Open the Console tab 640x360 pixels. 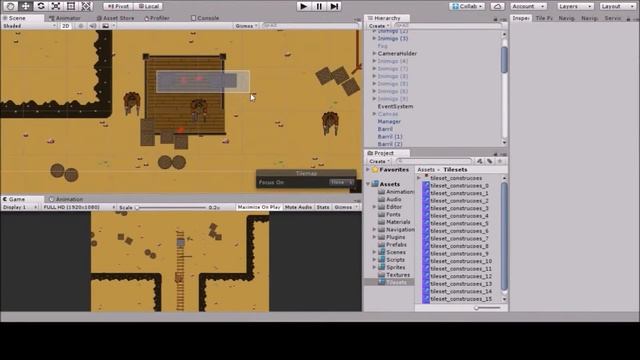click(205, 18)
